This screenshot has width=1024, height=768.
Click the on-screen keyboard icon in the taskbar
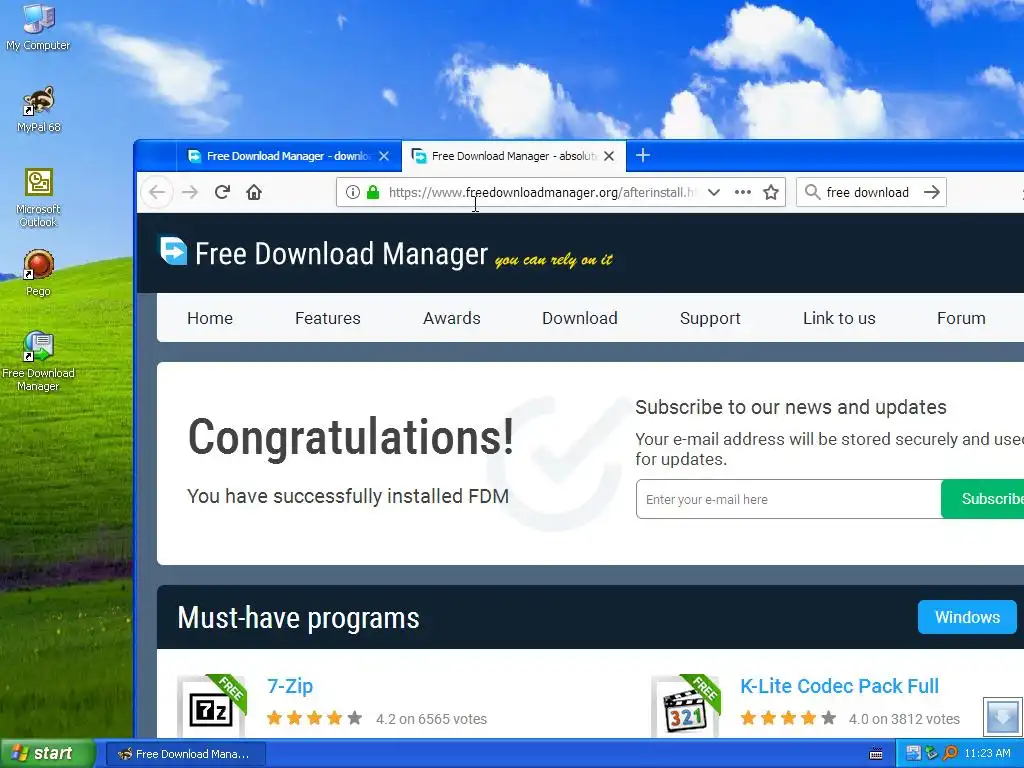tap(876, 754)
